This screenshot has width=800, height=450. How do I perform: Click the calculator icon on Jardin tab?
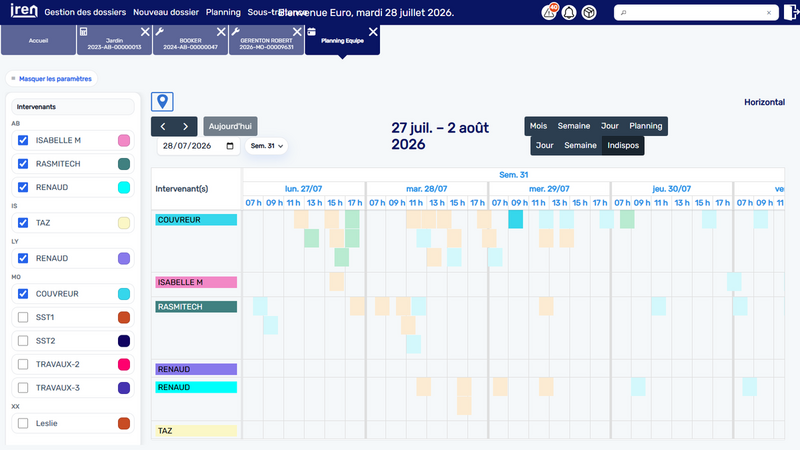pos(84,32)
